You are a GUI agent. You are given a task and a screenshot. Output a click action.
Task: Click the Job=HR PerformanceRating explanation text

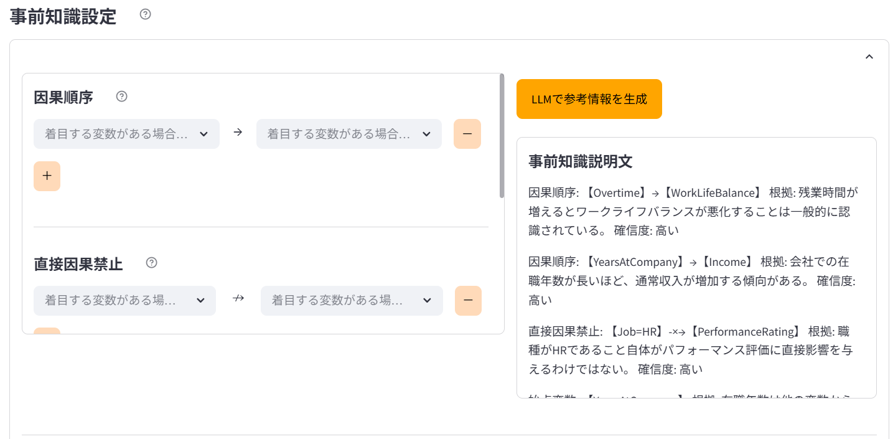point(693,350)
